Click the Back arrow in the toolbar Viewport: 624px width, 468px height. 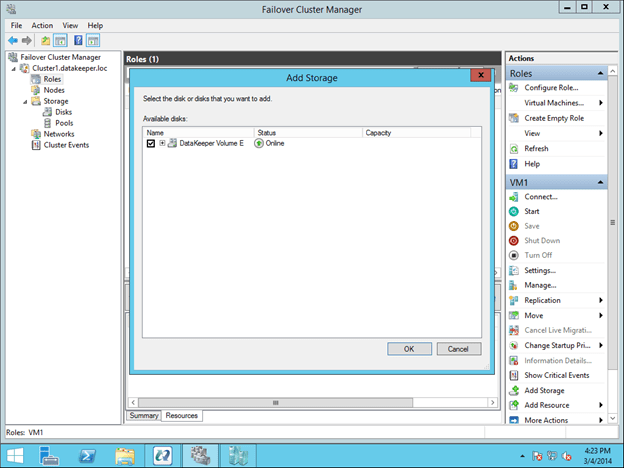point(12,40)
